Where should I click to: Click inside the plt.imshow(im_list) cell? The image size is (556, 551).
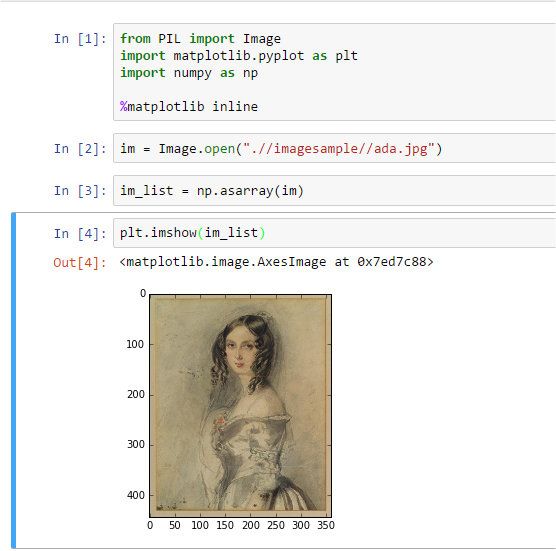(334, 233)
